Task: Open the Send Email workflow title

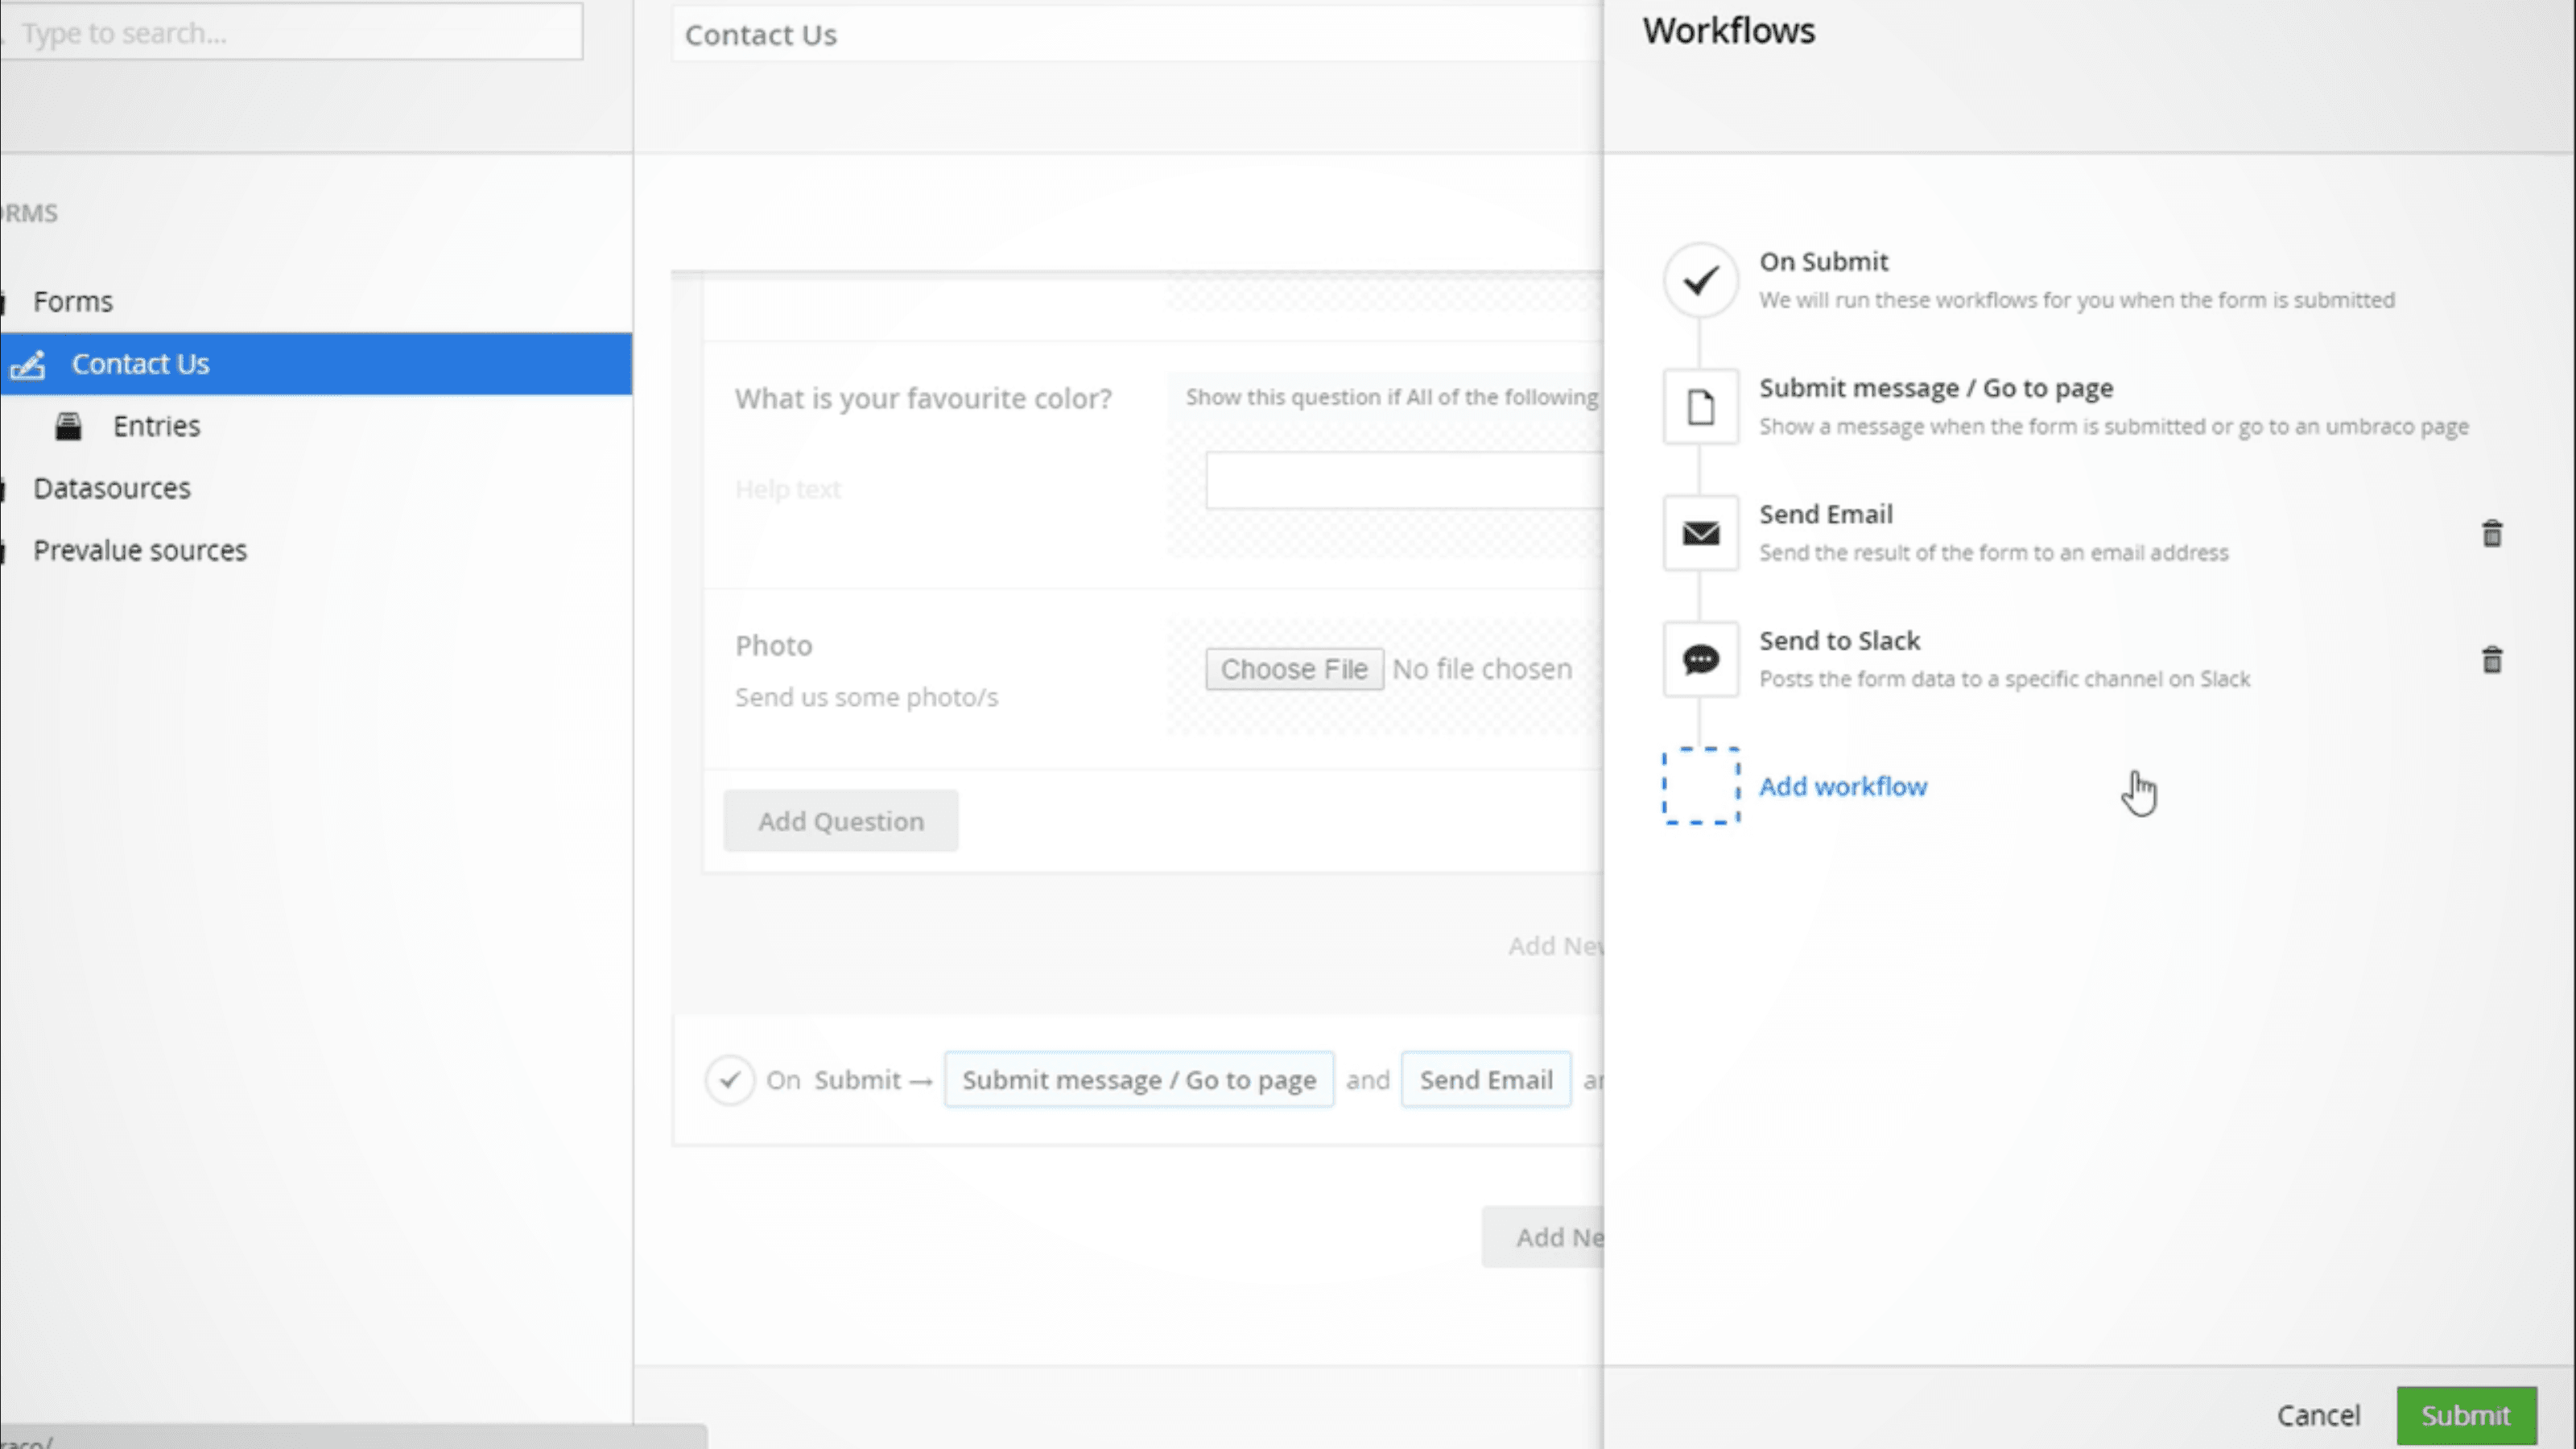Action: point(1826,514)
